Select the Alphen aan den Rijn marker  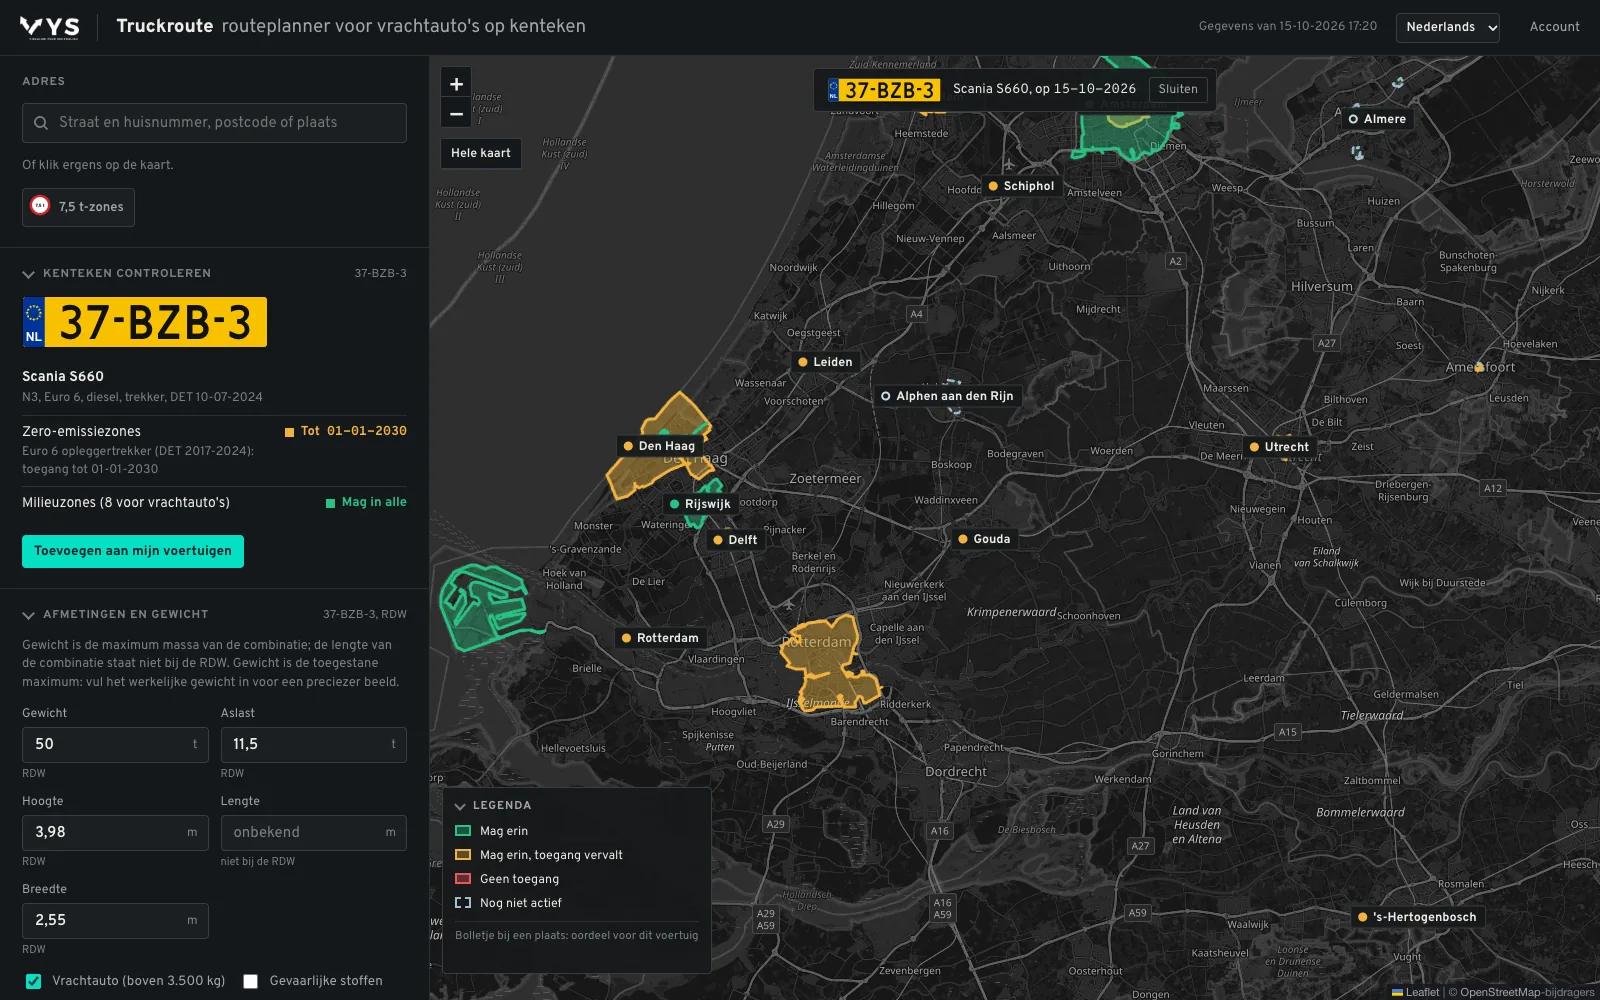[x=947, y=396]
